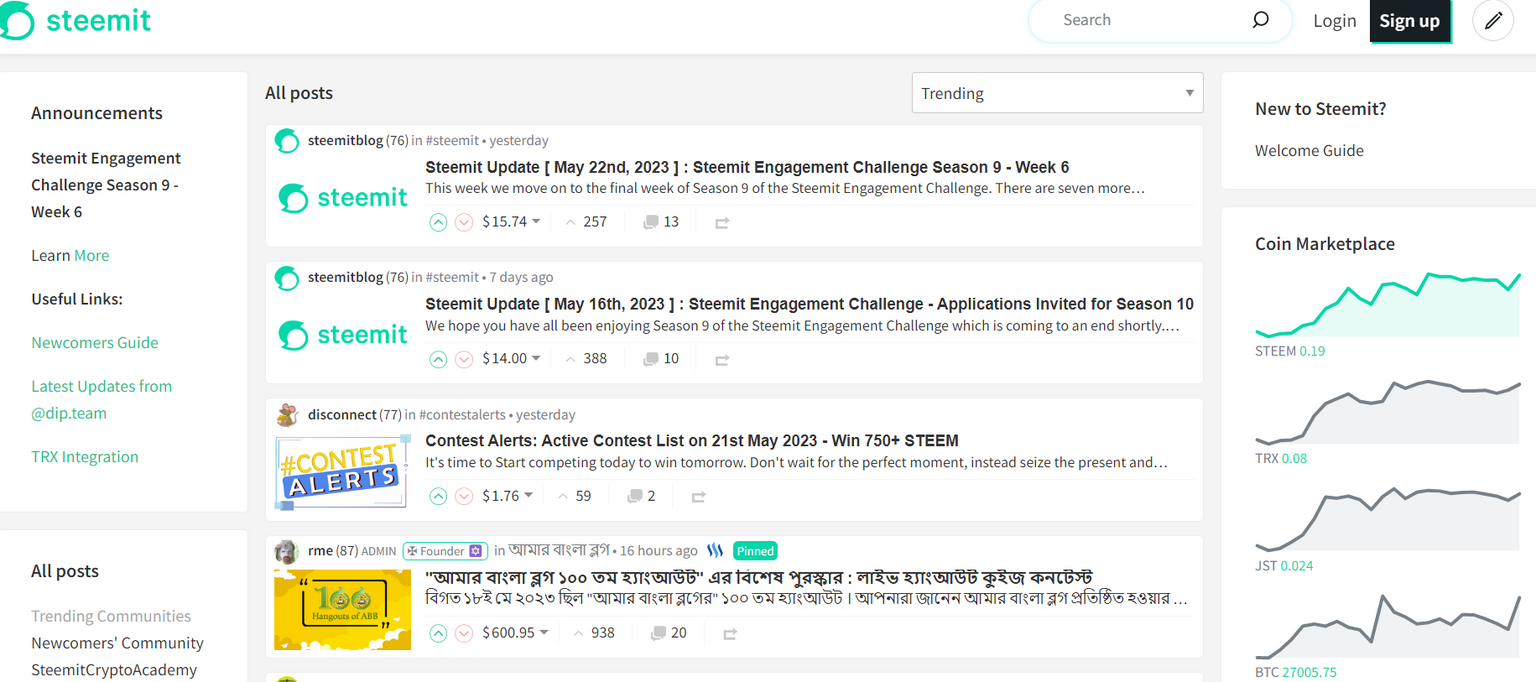This screenshot has width=1536, height=682.
Task: Click the Steemit logo in header
Action: [x=76, y=20]
